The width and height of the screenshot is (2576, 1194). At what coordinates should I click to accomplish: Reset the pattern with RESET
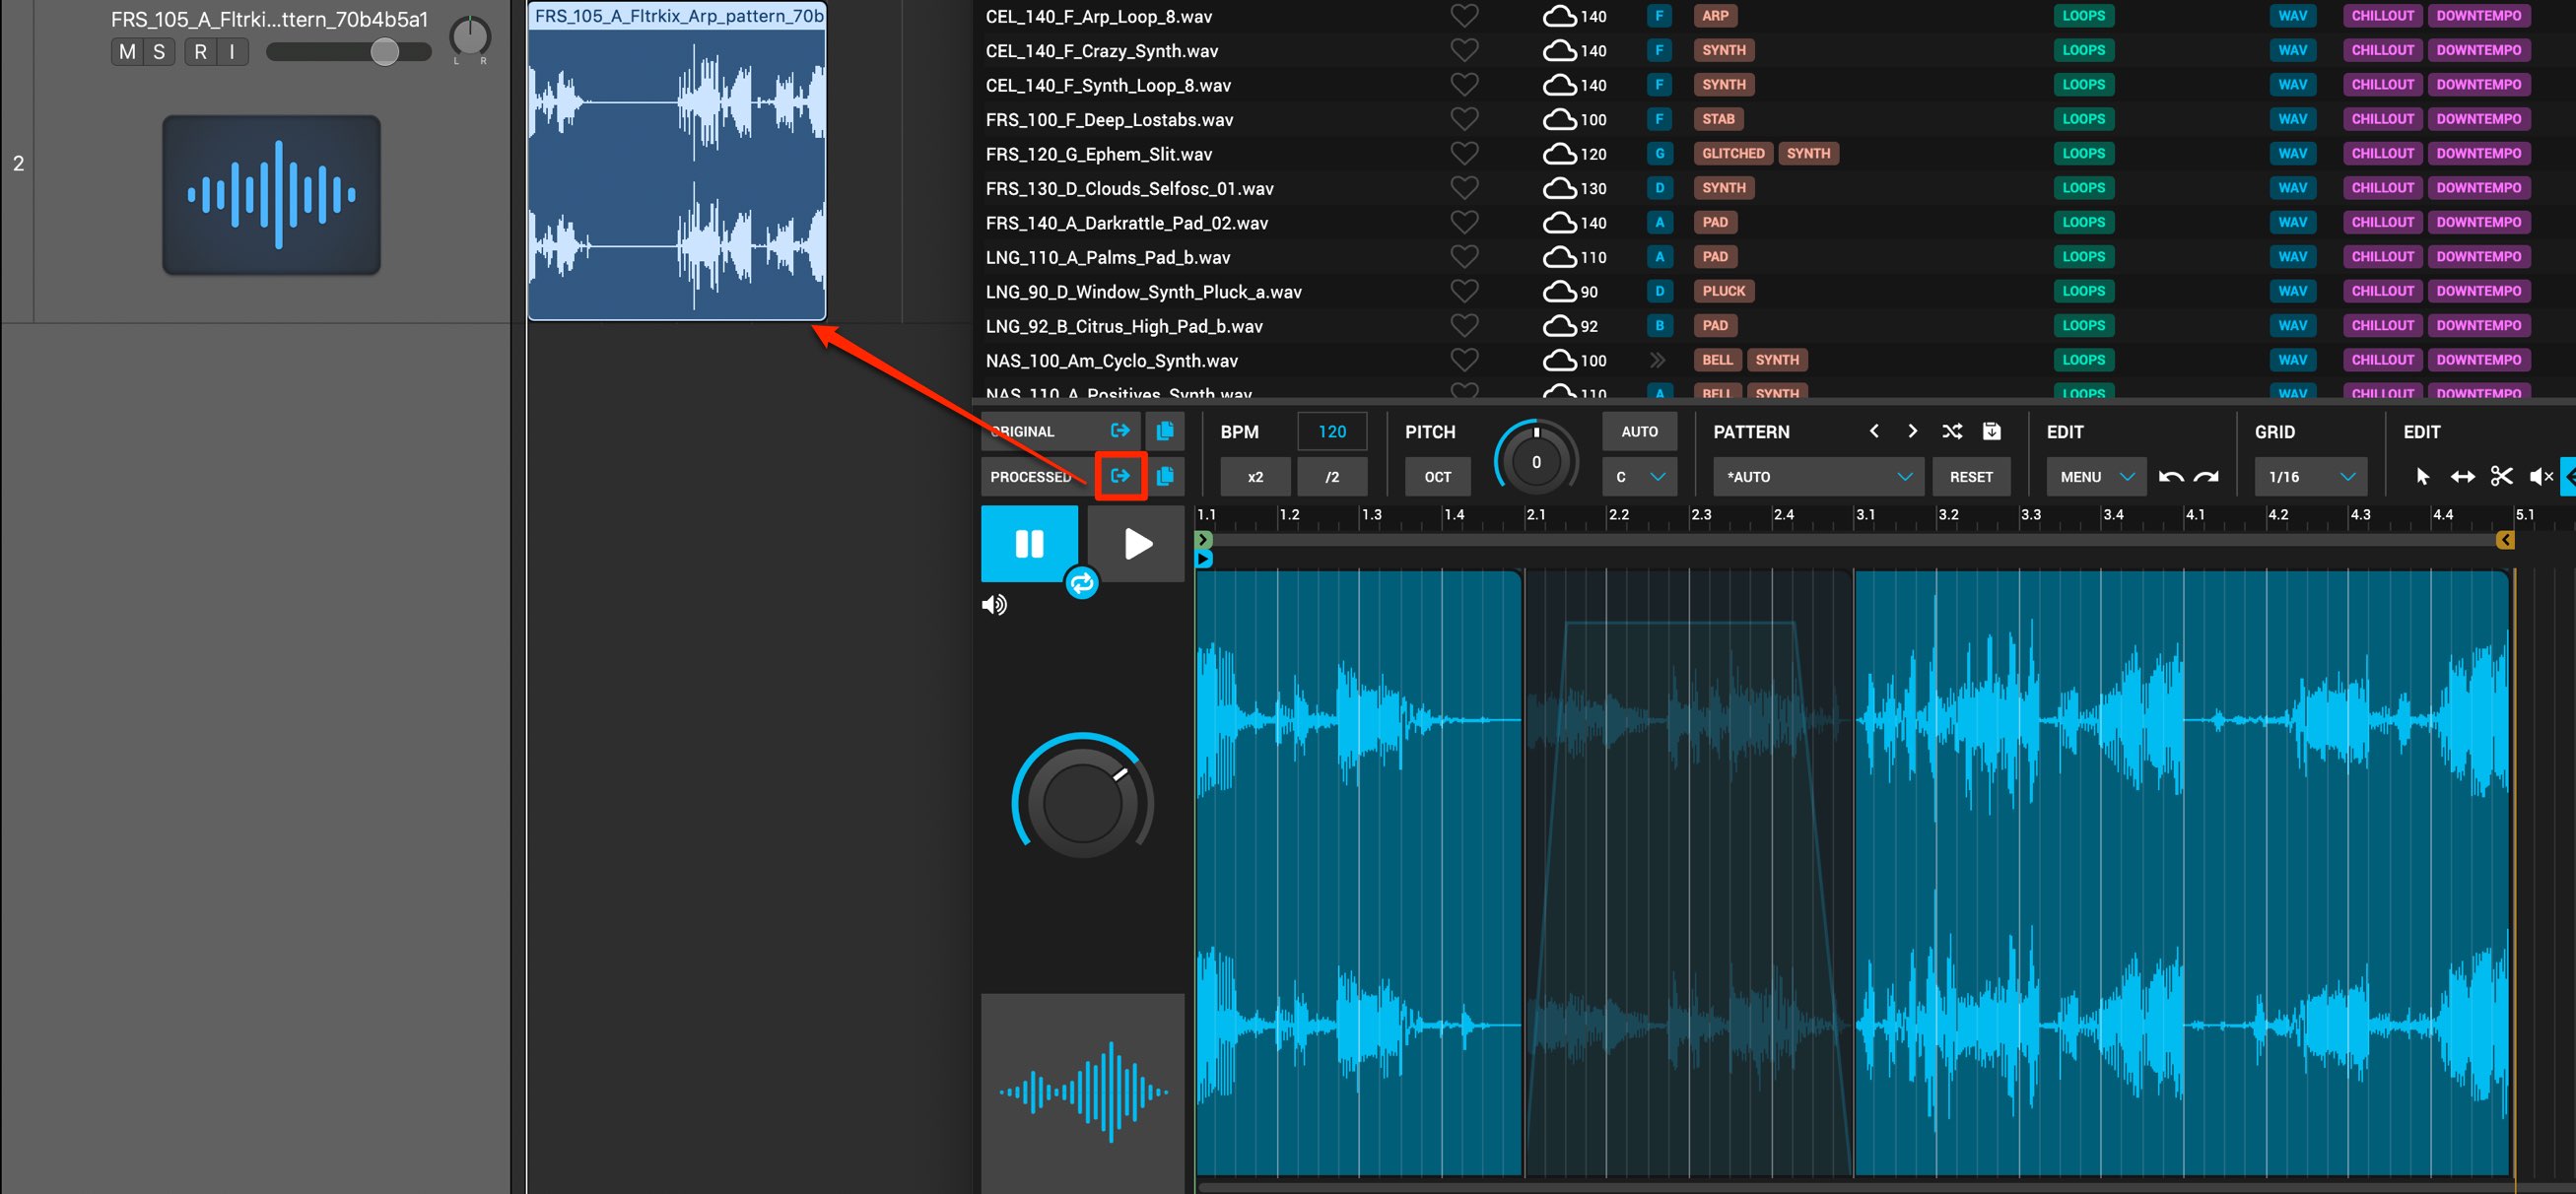(x=1971, y=477)
